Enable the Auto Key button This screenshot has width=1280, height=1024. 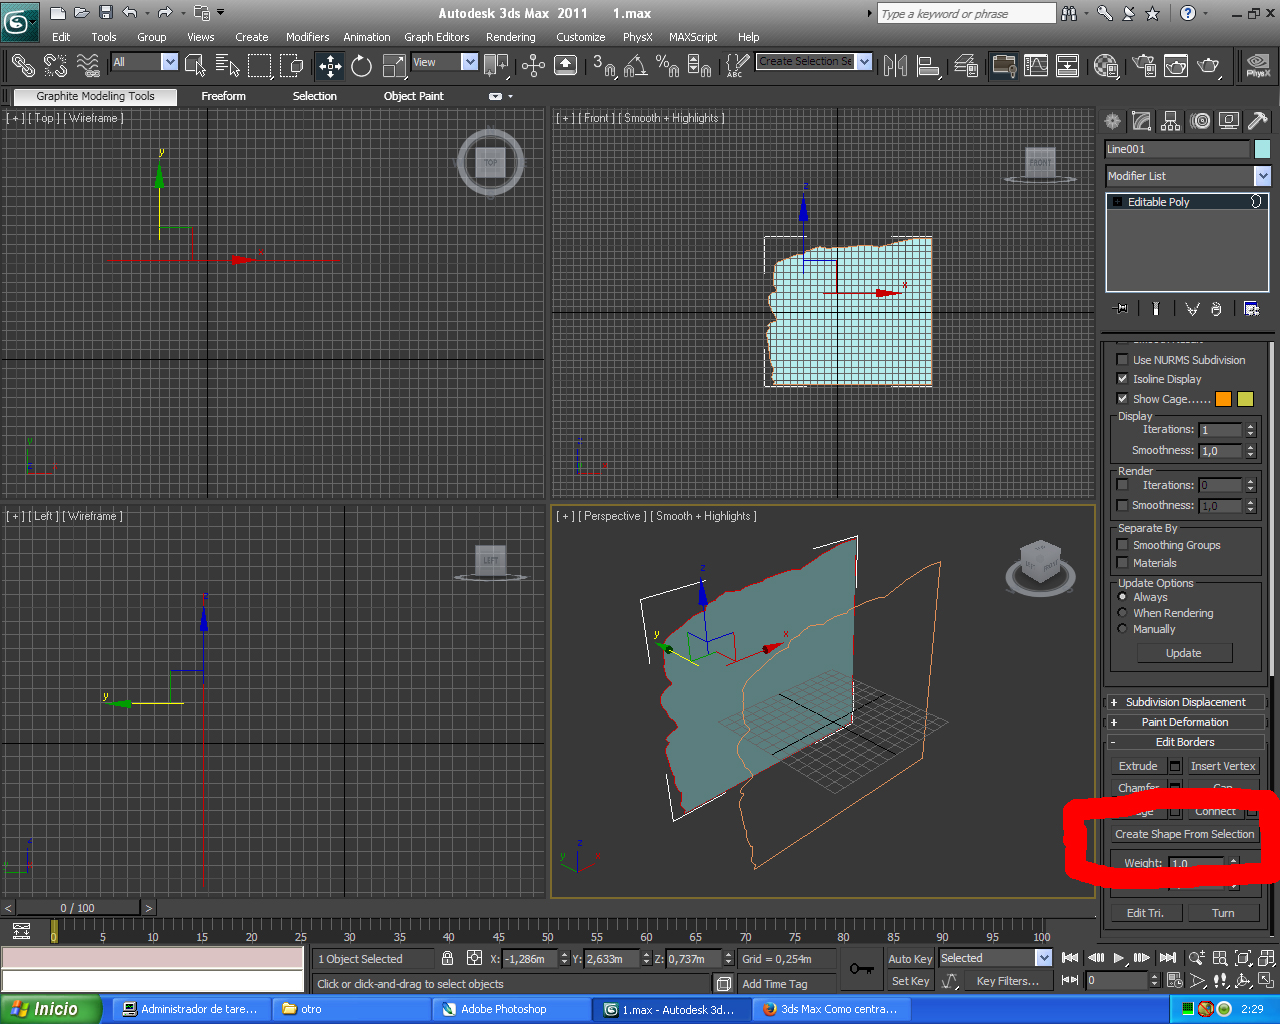coord(910,958)
